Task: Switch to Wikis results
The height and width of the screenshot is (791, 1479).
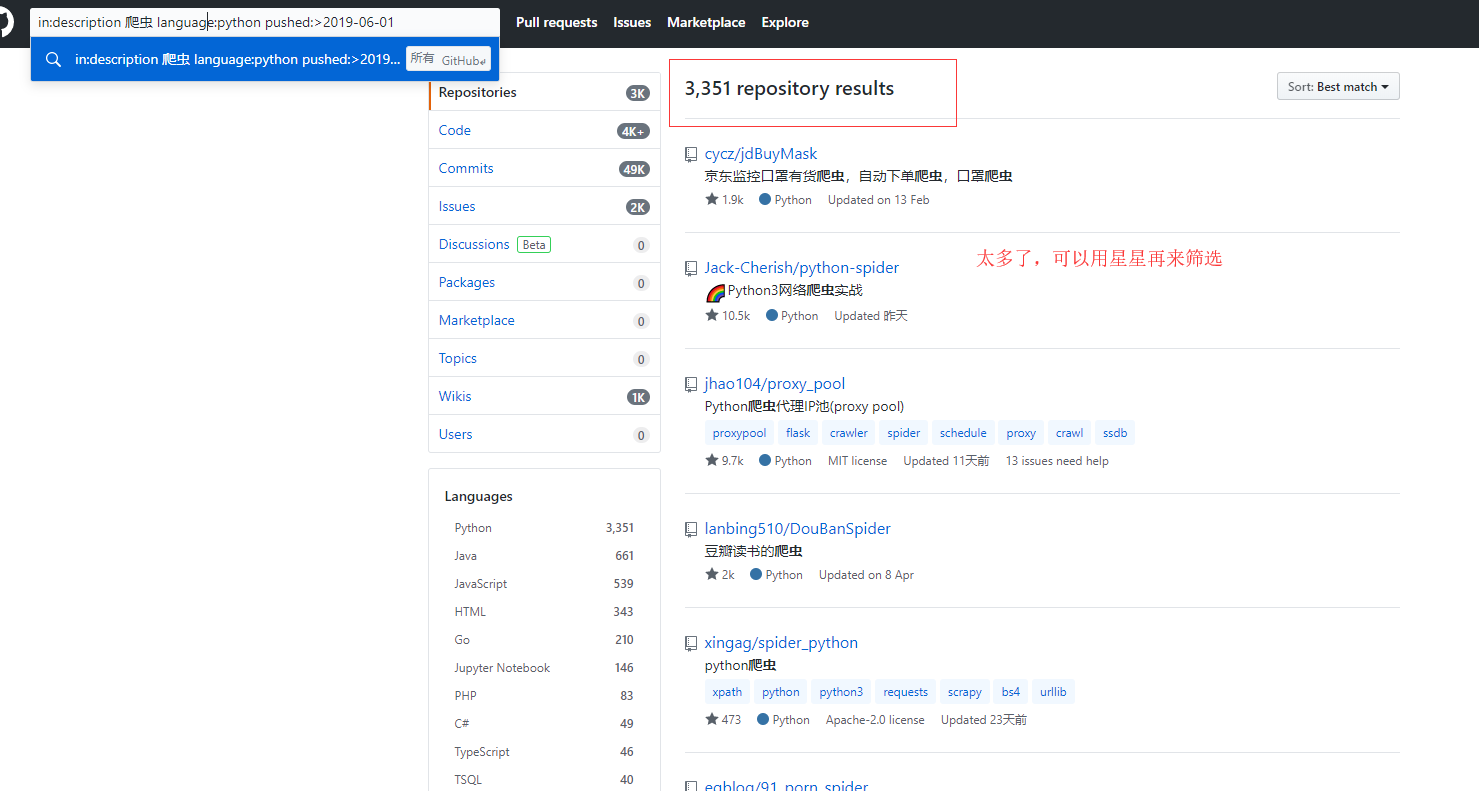Action: [544, 396]
